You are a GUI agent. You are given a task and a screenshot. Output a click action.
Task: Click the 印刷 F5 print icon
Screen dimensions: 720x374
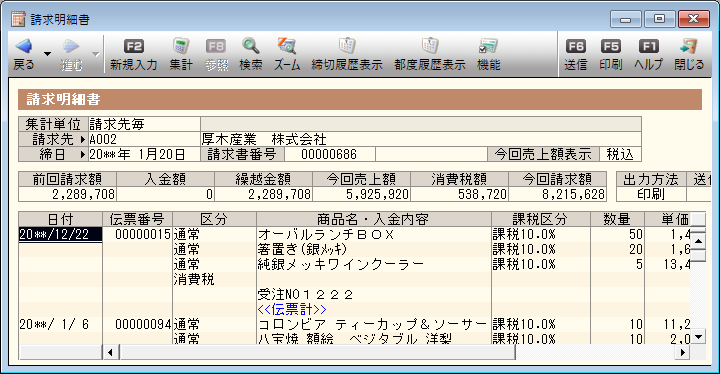611,46
